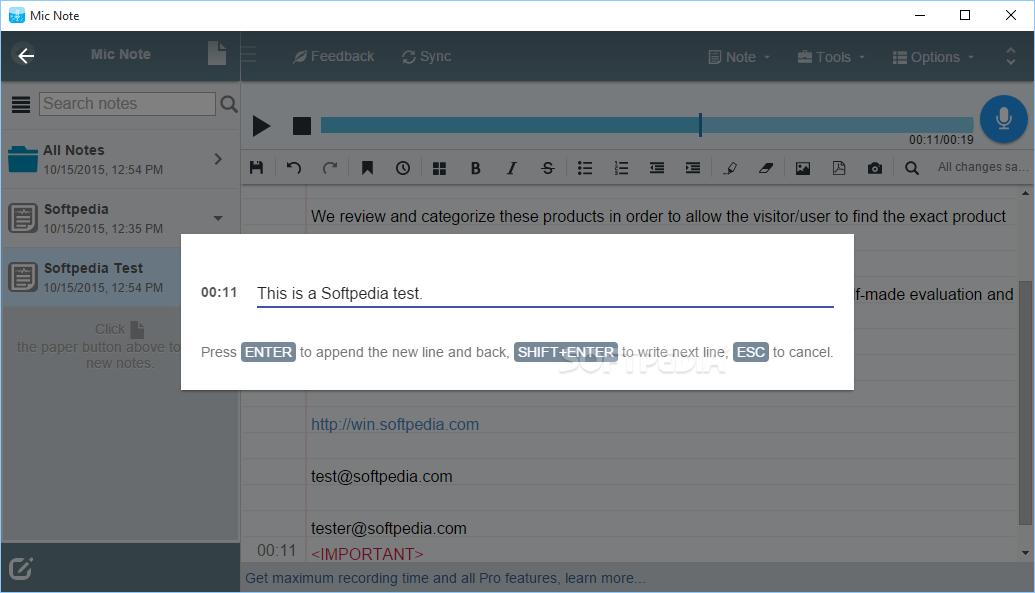Image resolution: width=1035 pixels, height=593 pixels.
Task: Open the Softpedia Test note
Action: pyautogui.click(x=91, y=277)
